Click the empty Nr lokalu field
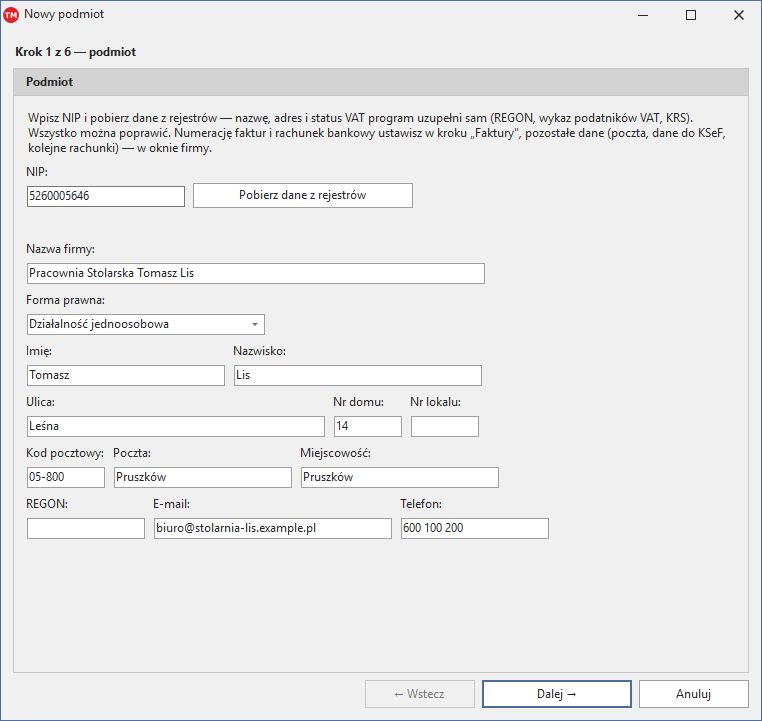This screenshot has height=721, width=762. (x=445, y=427)
